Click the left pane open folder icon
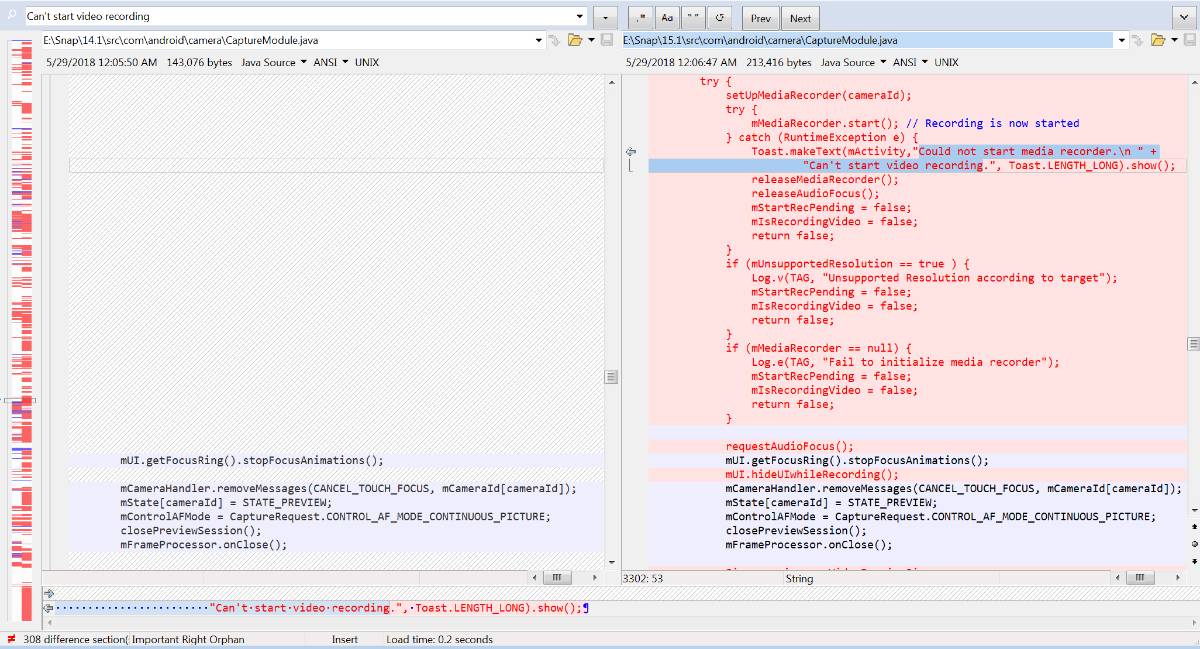 coord(574,40)
